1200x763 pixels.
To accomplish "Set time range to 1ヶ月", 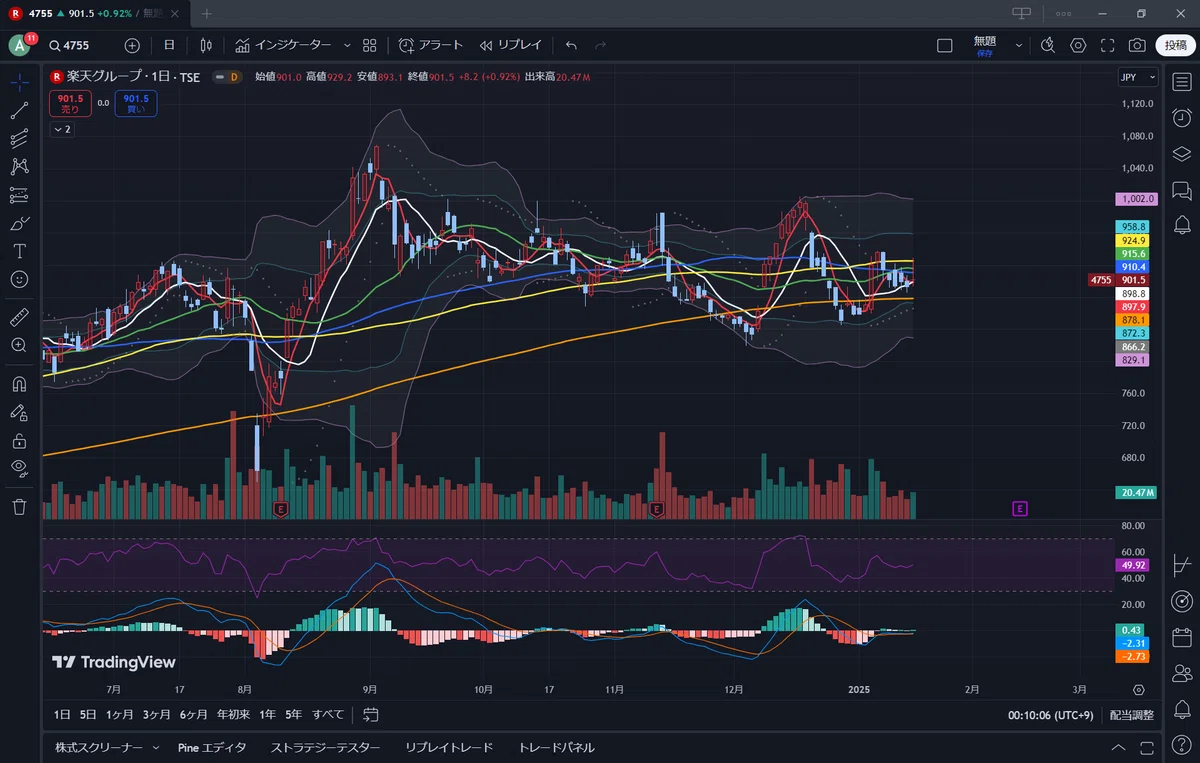I will click(x=119, y=714).
